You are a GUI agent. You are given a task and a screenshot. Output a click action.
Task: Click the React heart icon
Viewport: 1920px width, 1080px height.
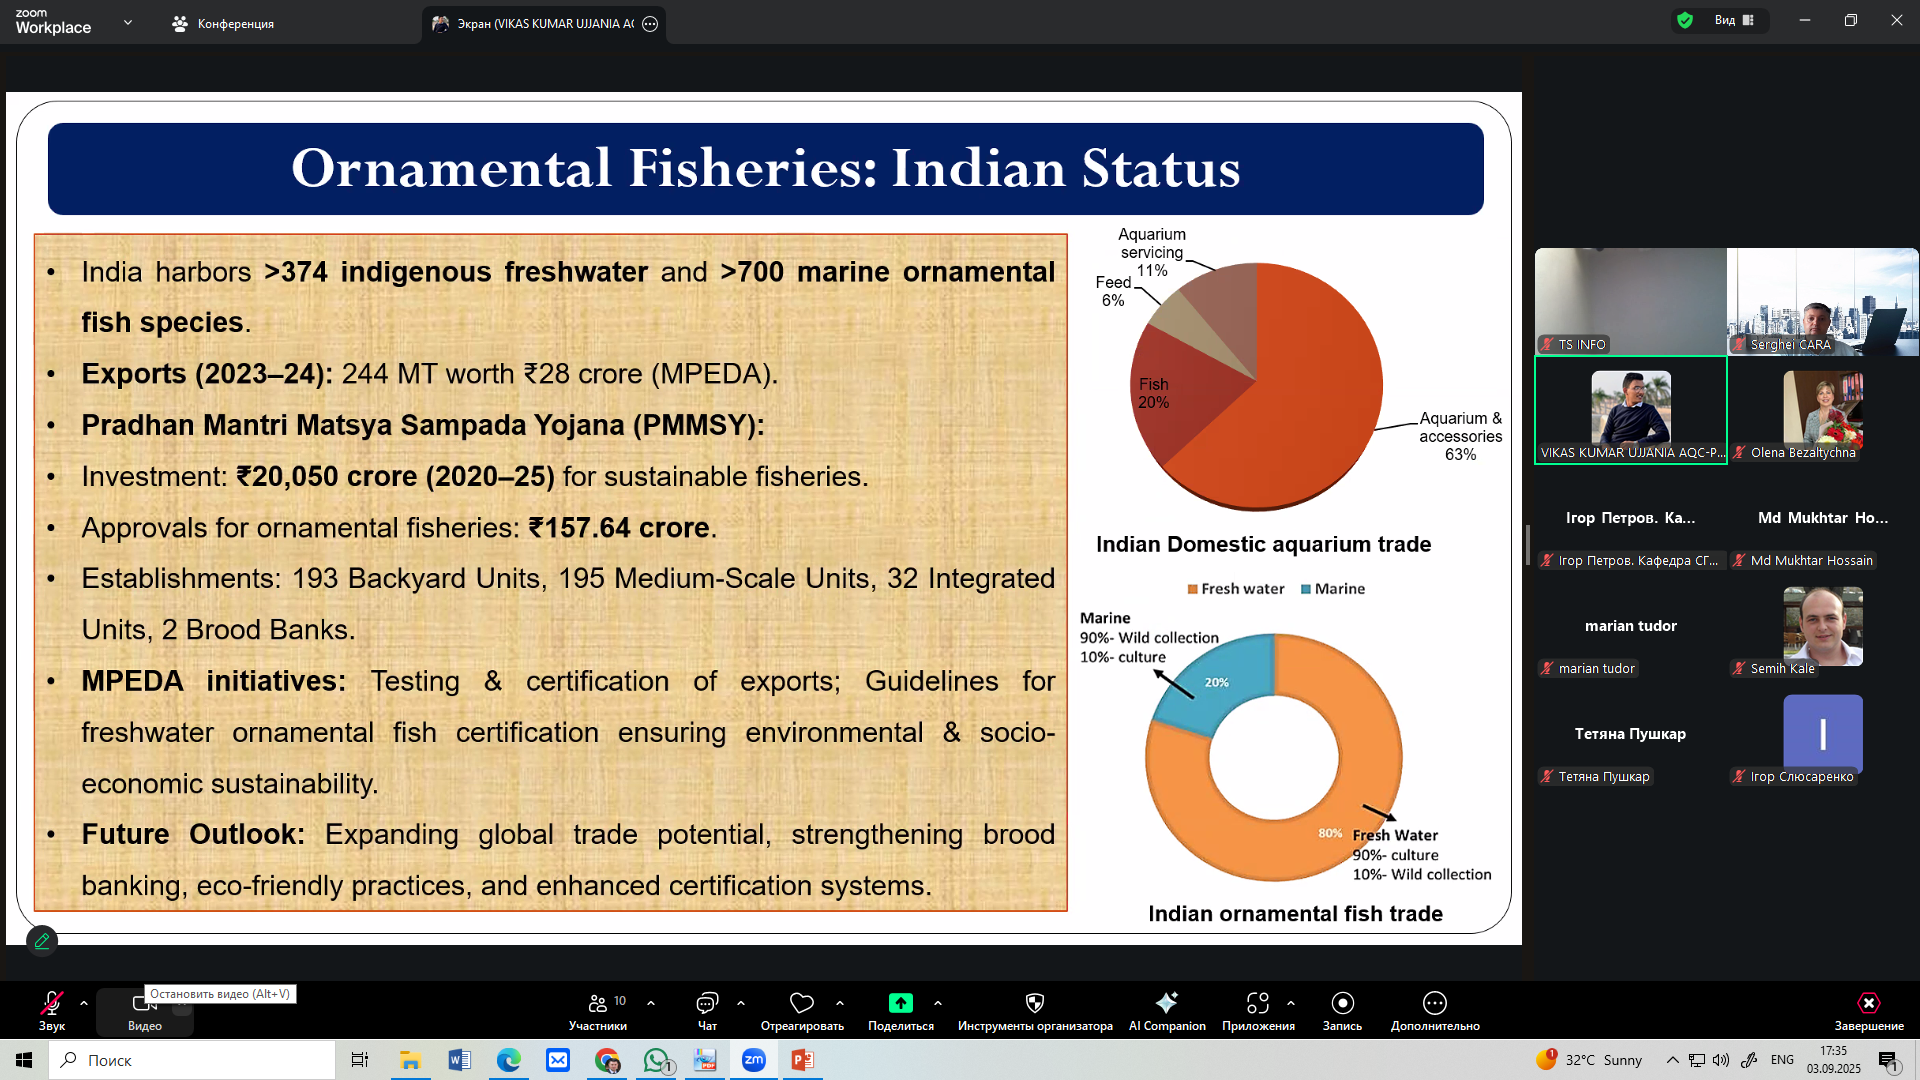pyautogui.click(x=801, y=1003)
